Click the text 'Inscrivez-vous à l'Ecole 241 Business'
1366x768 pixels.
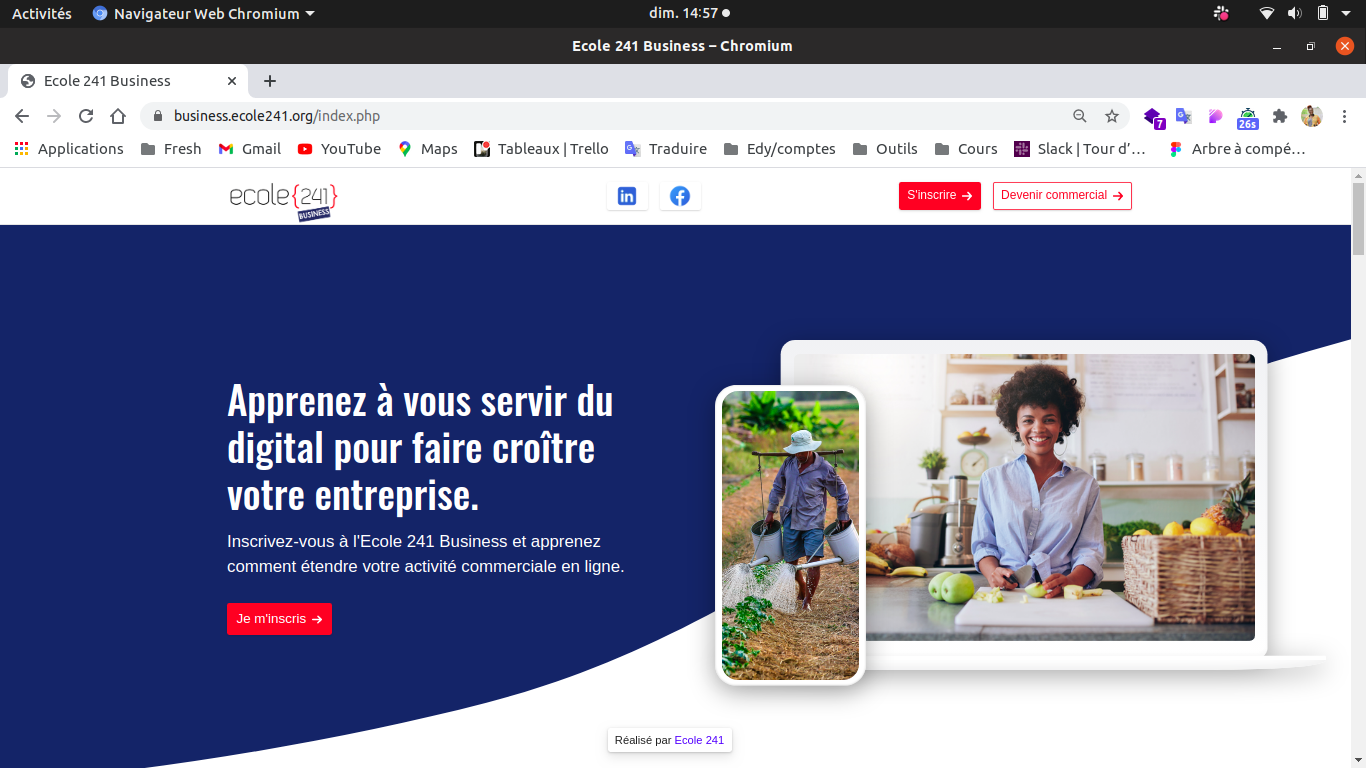(x=368, y=541)
